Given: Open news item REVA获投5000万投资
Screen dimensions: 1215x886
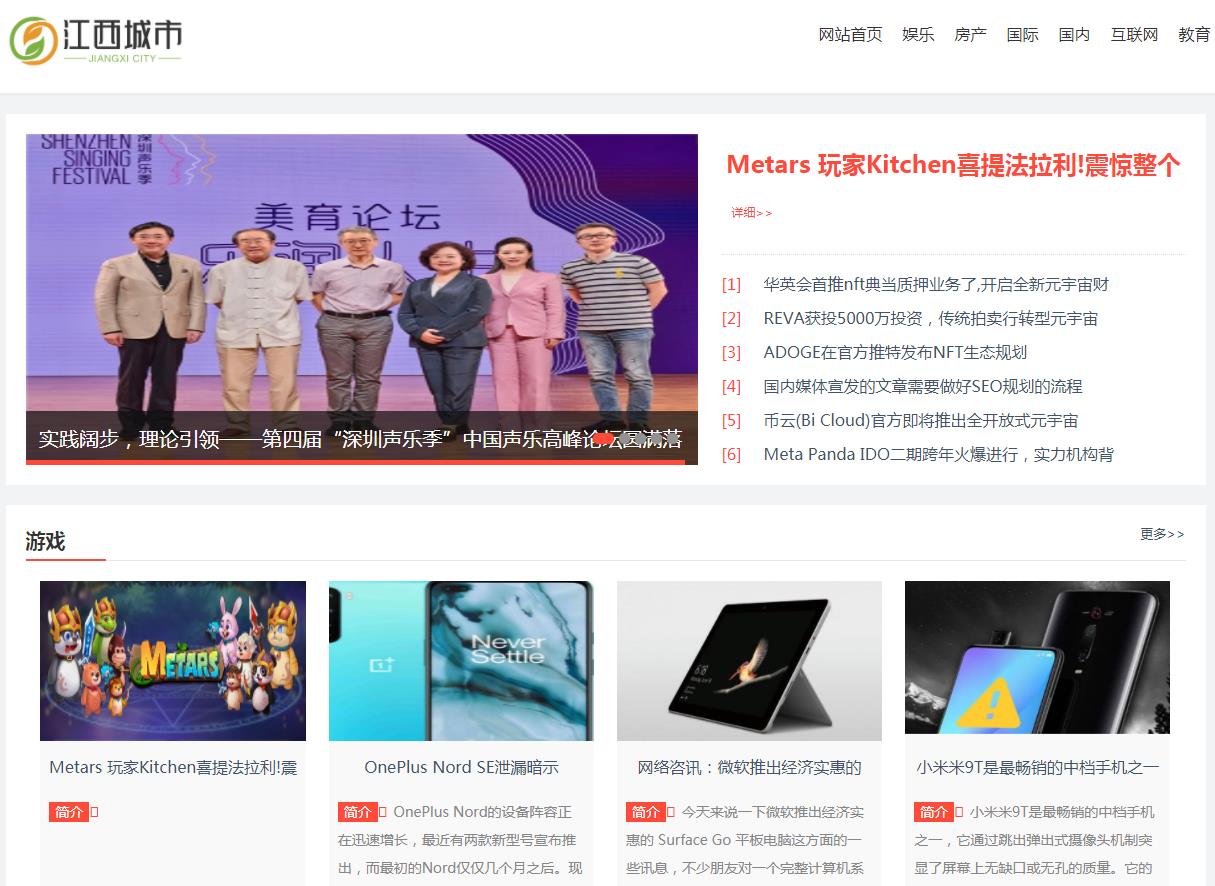Looking at the screenshot, I should click(x=930, y=319).
